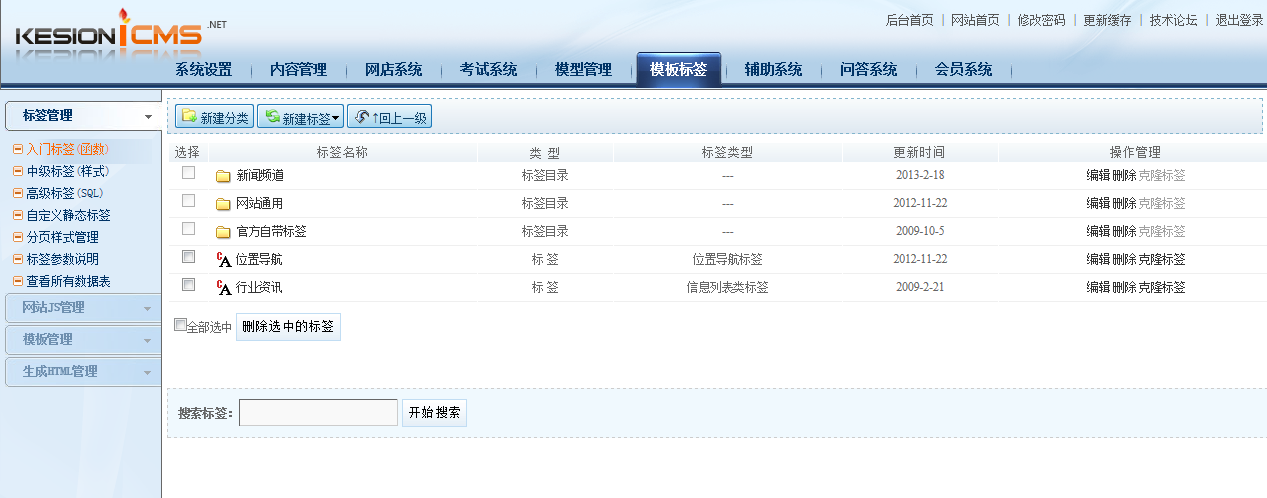The image size is (1267, 498).
Task: Check the 全部选中 select-all checkbox
Action: click(180, 325)
